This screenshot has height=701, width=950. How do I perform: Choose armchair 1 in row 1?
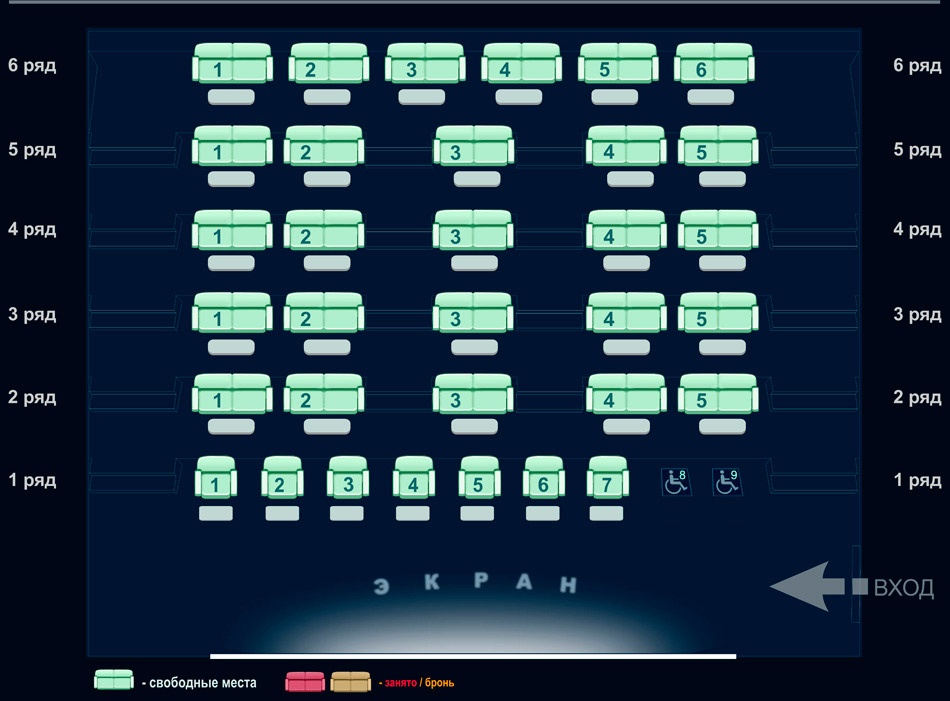(216, 478)
